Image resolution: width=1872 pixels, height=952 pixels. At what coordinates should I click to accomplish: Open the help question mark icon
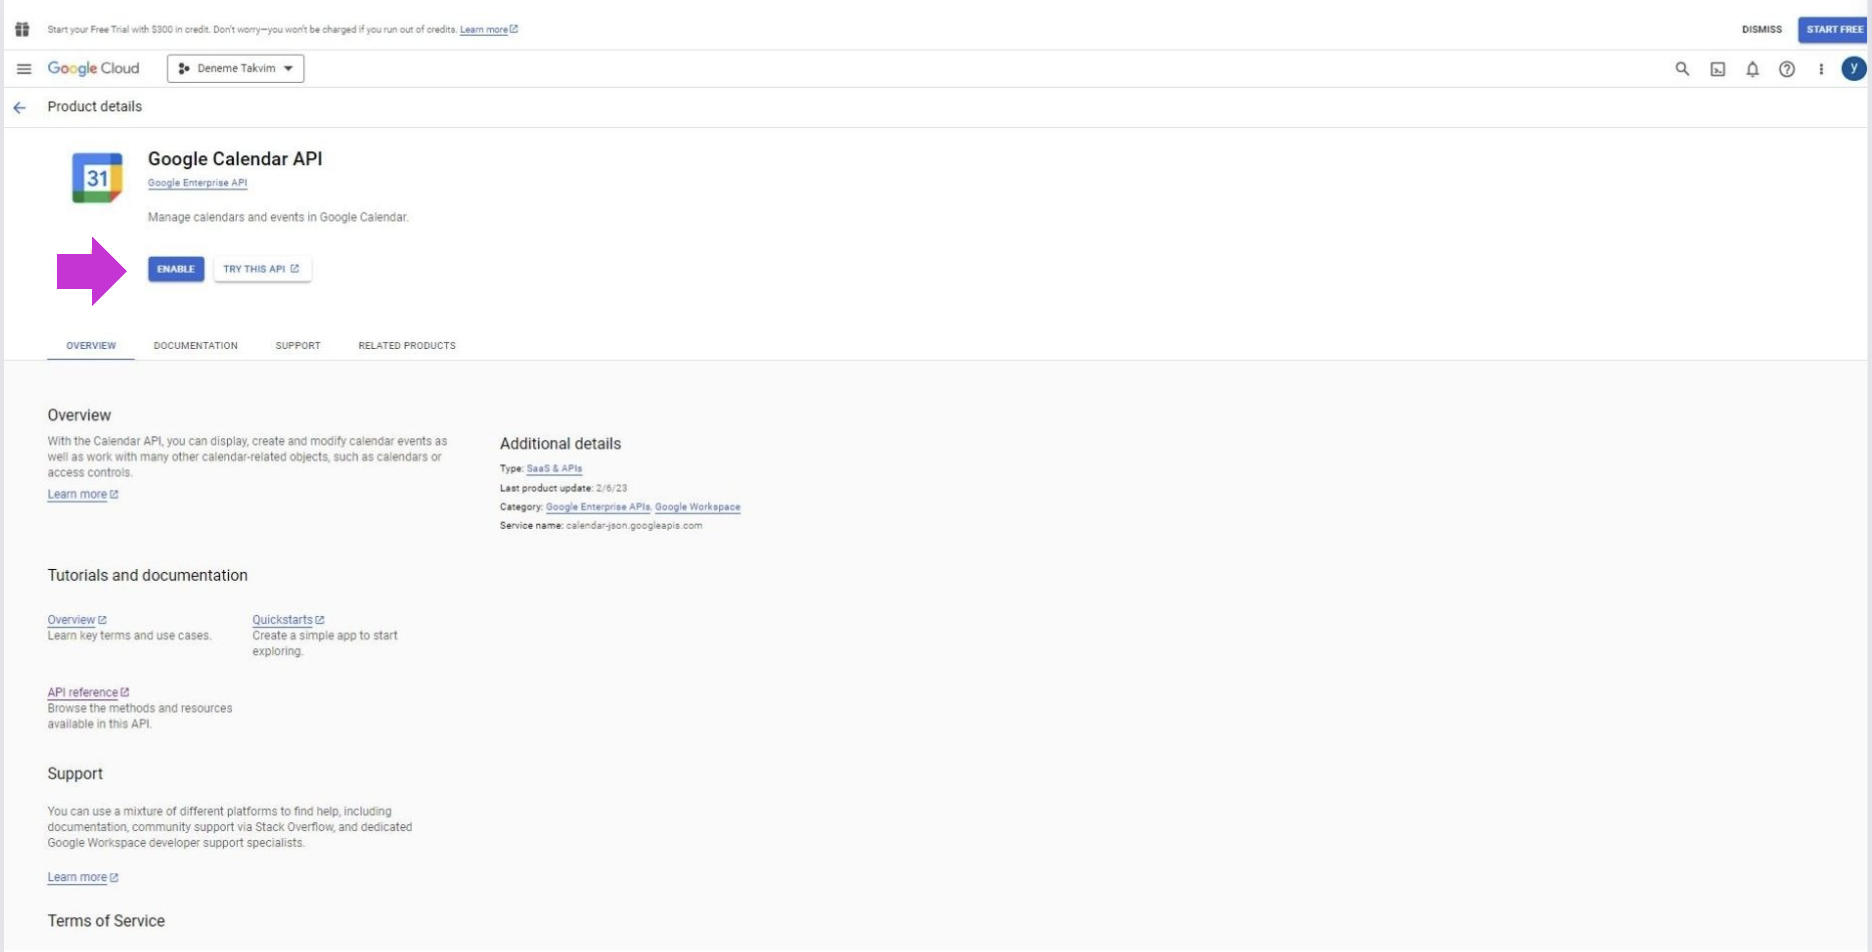(x=1786, y=69)
